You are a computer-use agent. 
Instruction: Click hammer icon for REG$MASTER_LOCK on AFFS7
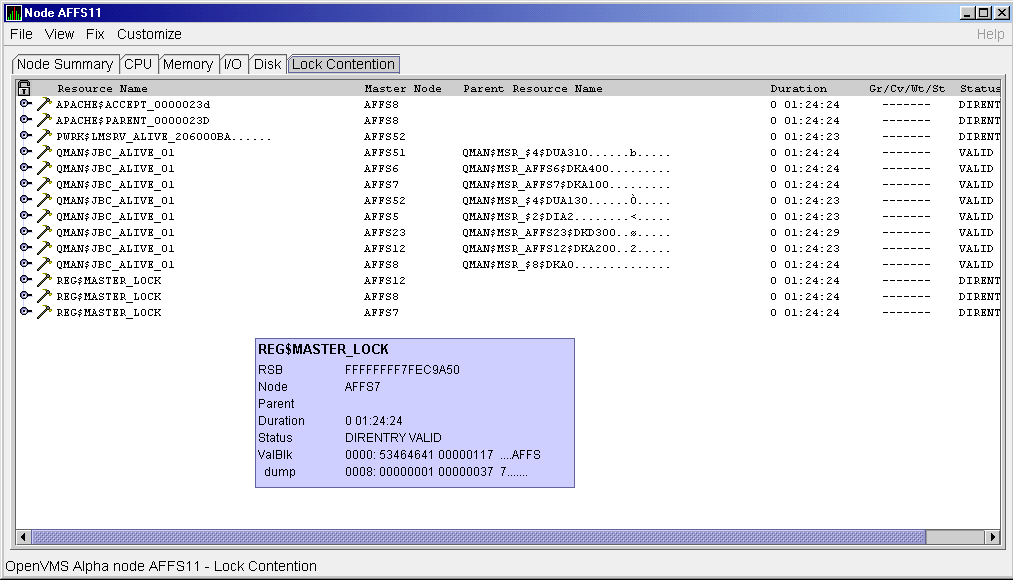click(44, 312)
